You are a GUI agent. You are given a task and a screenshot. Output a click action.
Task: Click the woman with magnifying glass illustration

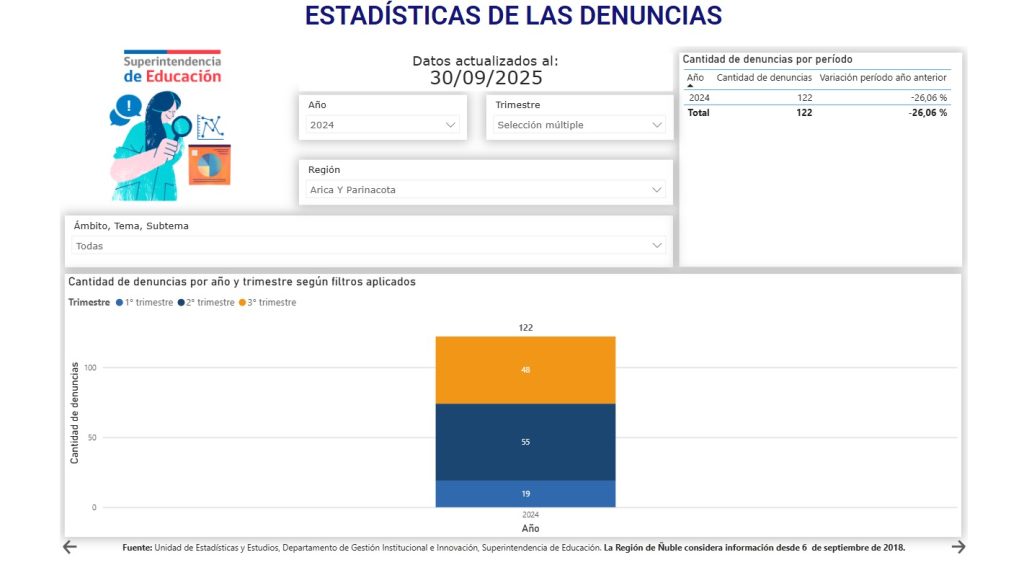[160, 145]
